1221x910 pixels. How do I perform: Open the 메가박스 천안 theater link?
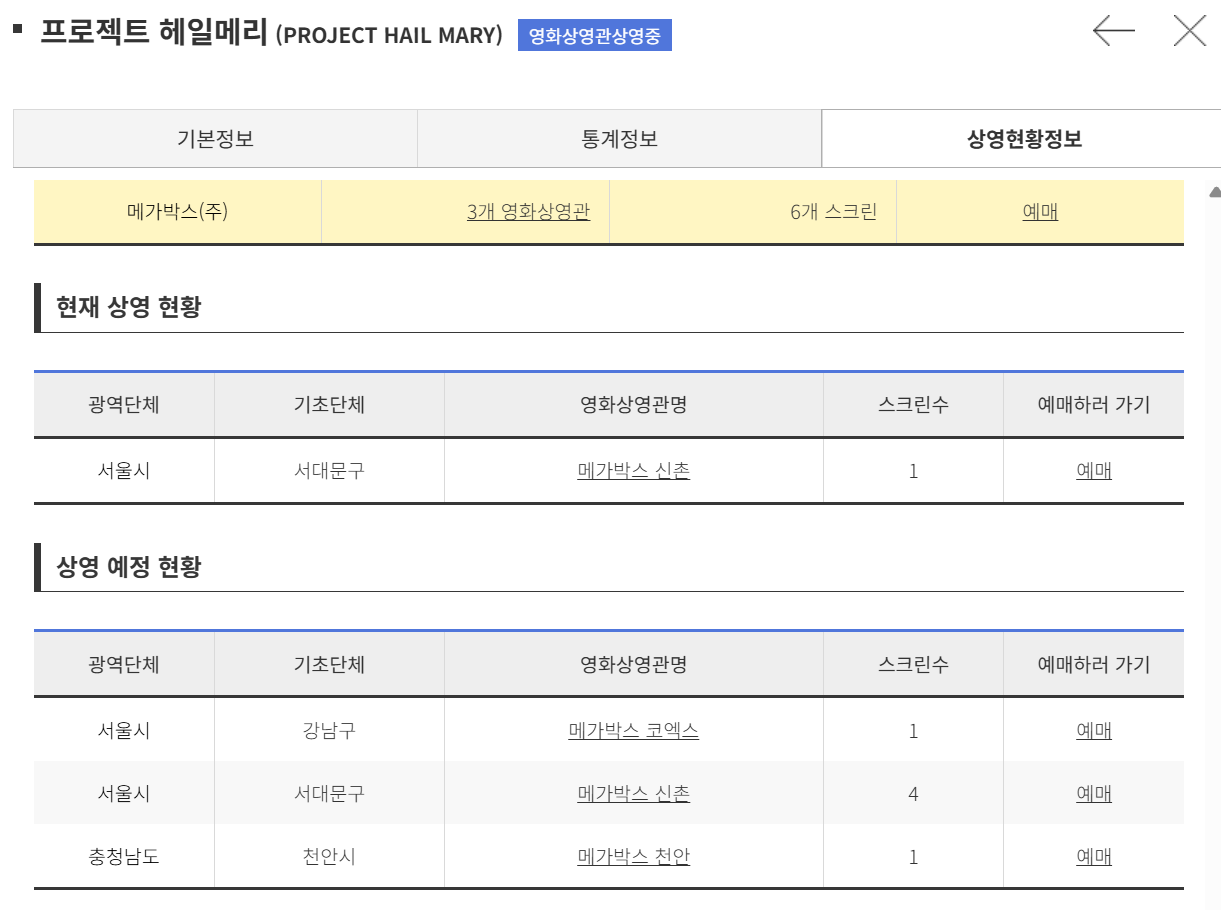pos(633,857)
